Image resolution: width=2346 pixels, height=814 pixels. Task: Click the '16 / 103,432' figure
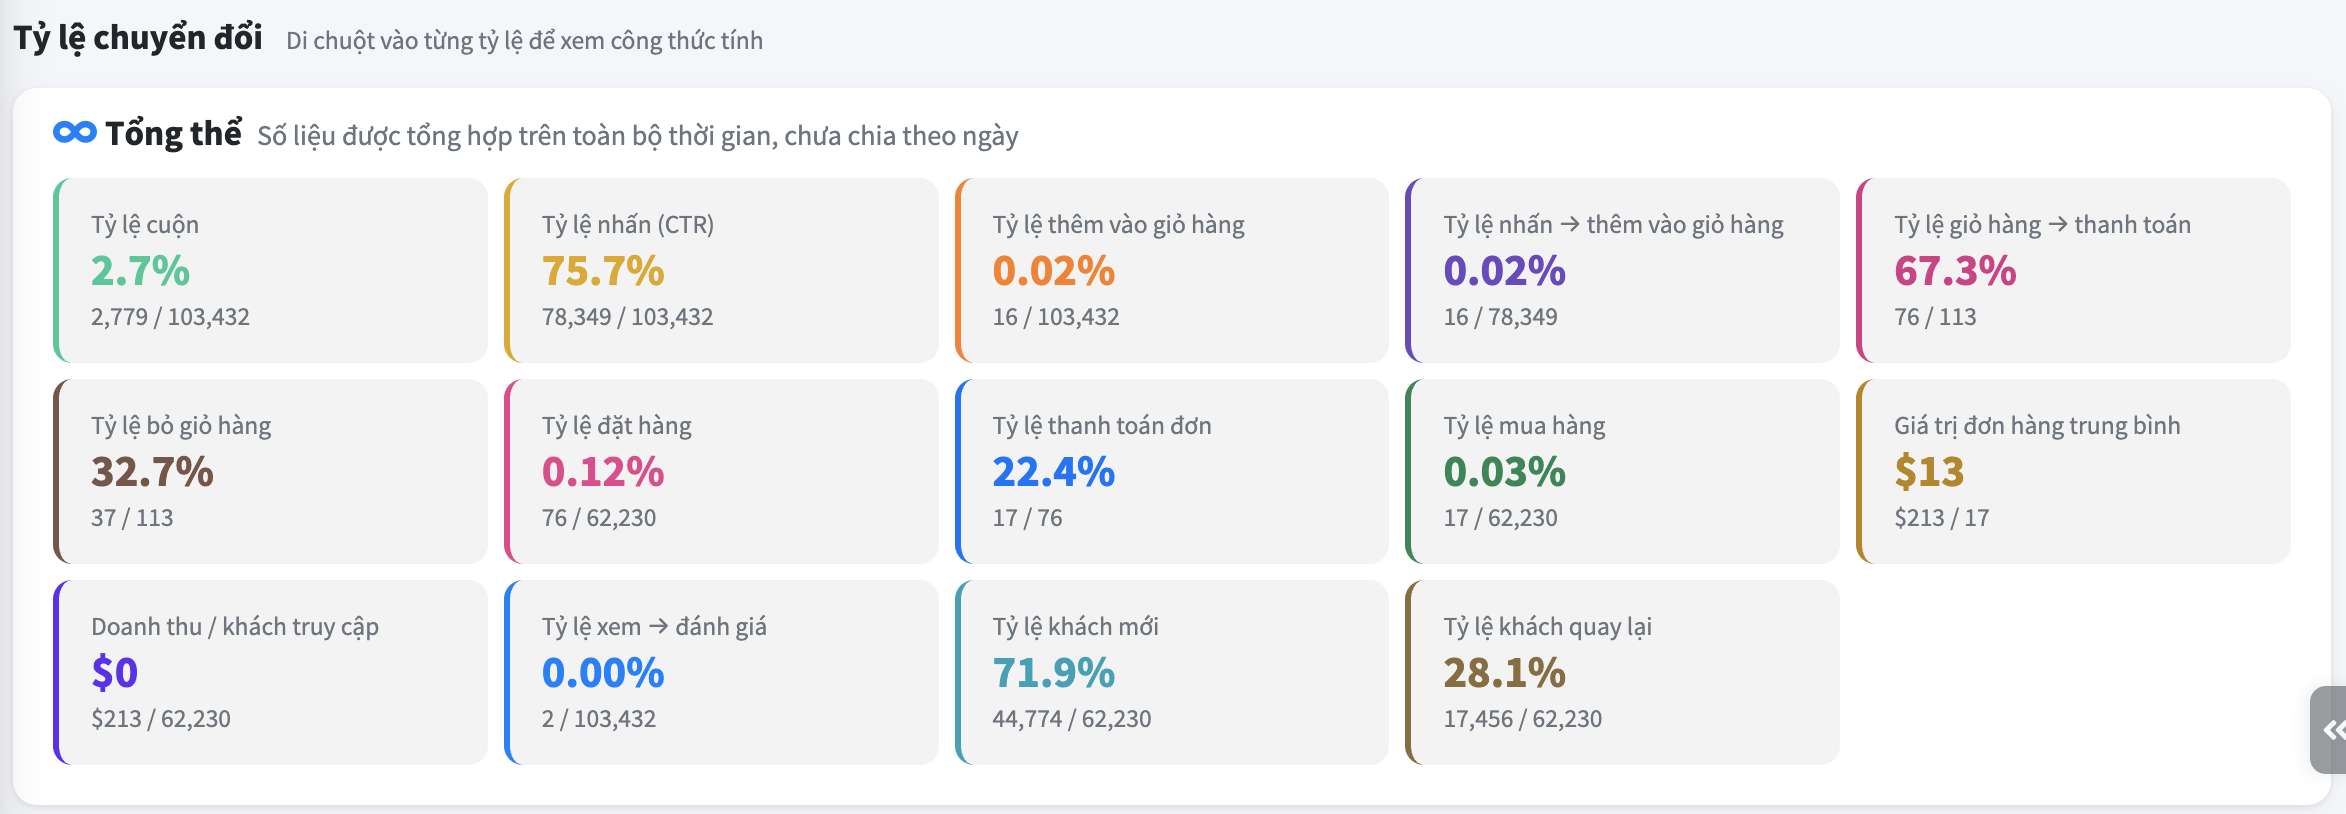[1055, 316]
